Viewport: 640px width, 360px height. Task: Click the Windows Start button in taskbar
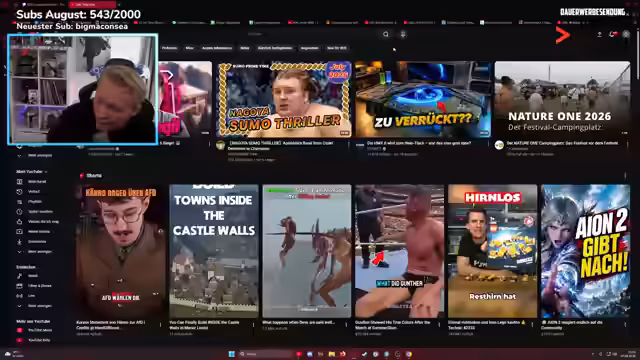pos(231,354)
